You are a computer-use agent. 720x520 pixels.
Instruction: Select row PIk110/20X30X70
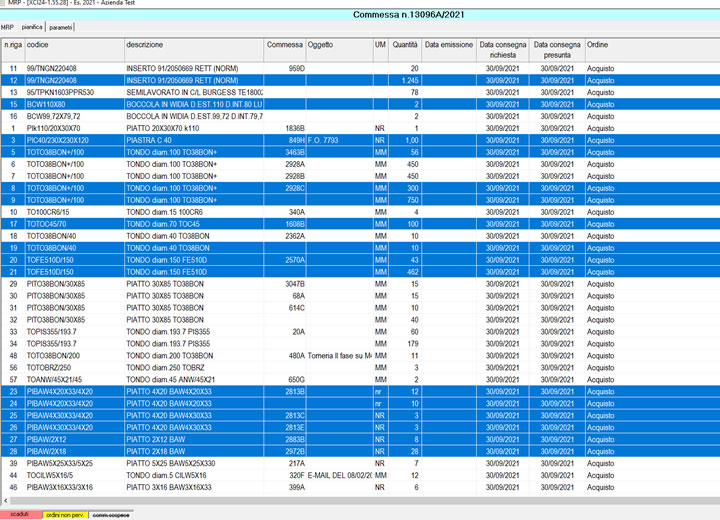pos(361,128)
